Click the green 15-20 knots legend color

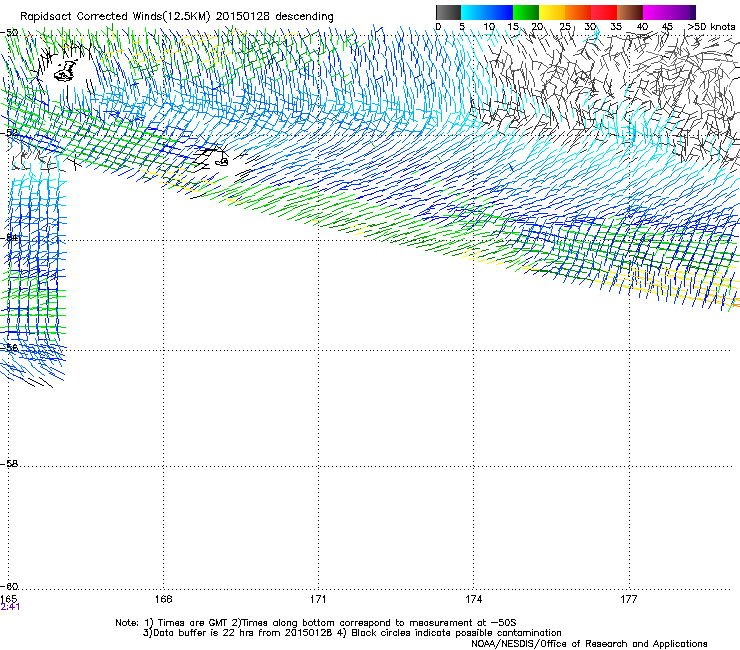[526, 12]
